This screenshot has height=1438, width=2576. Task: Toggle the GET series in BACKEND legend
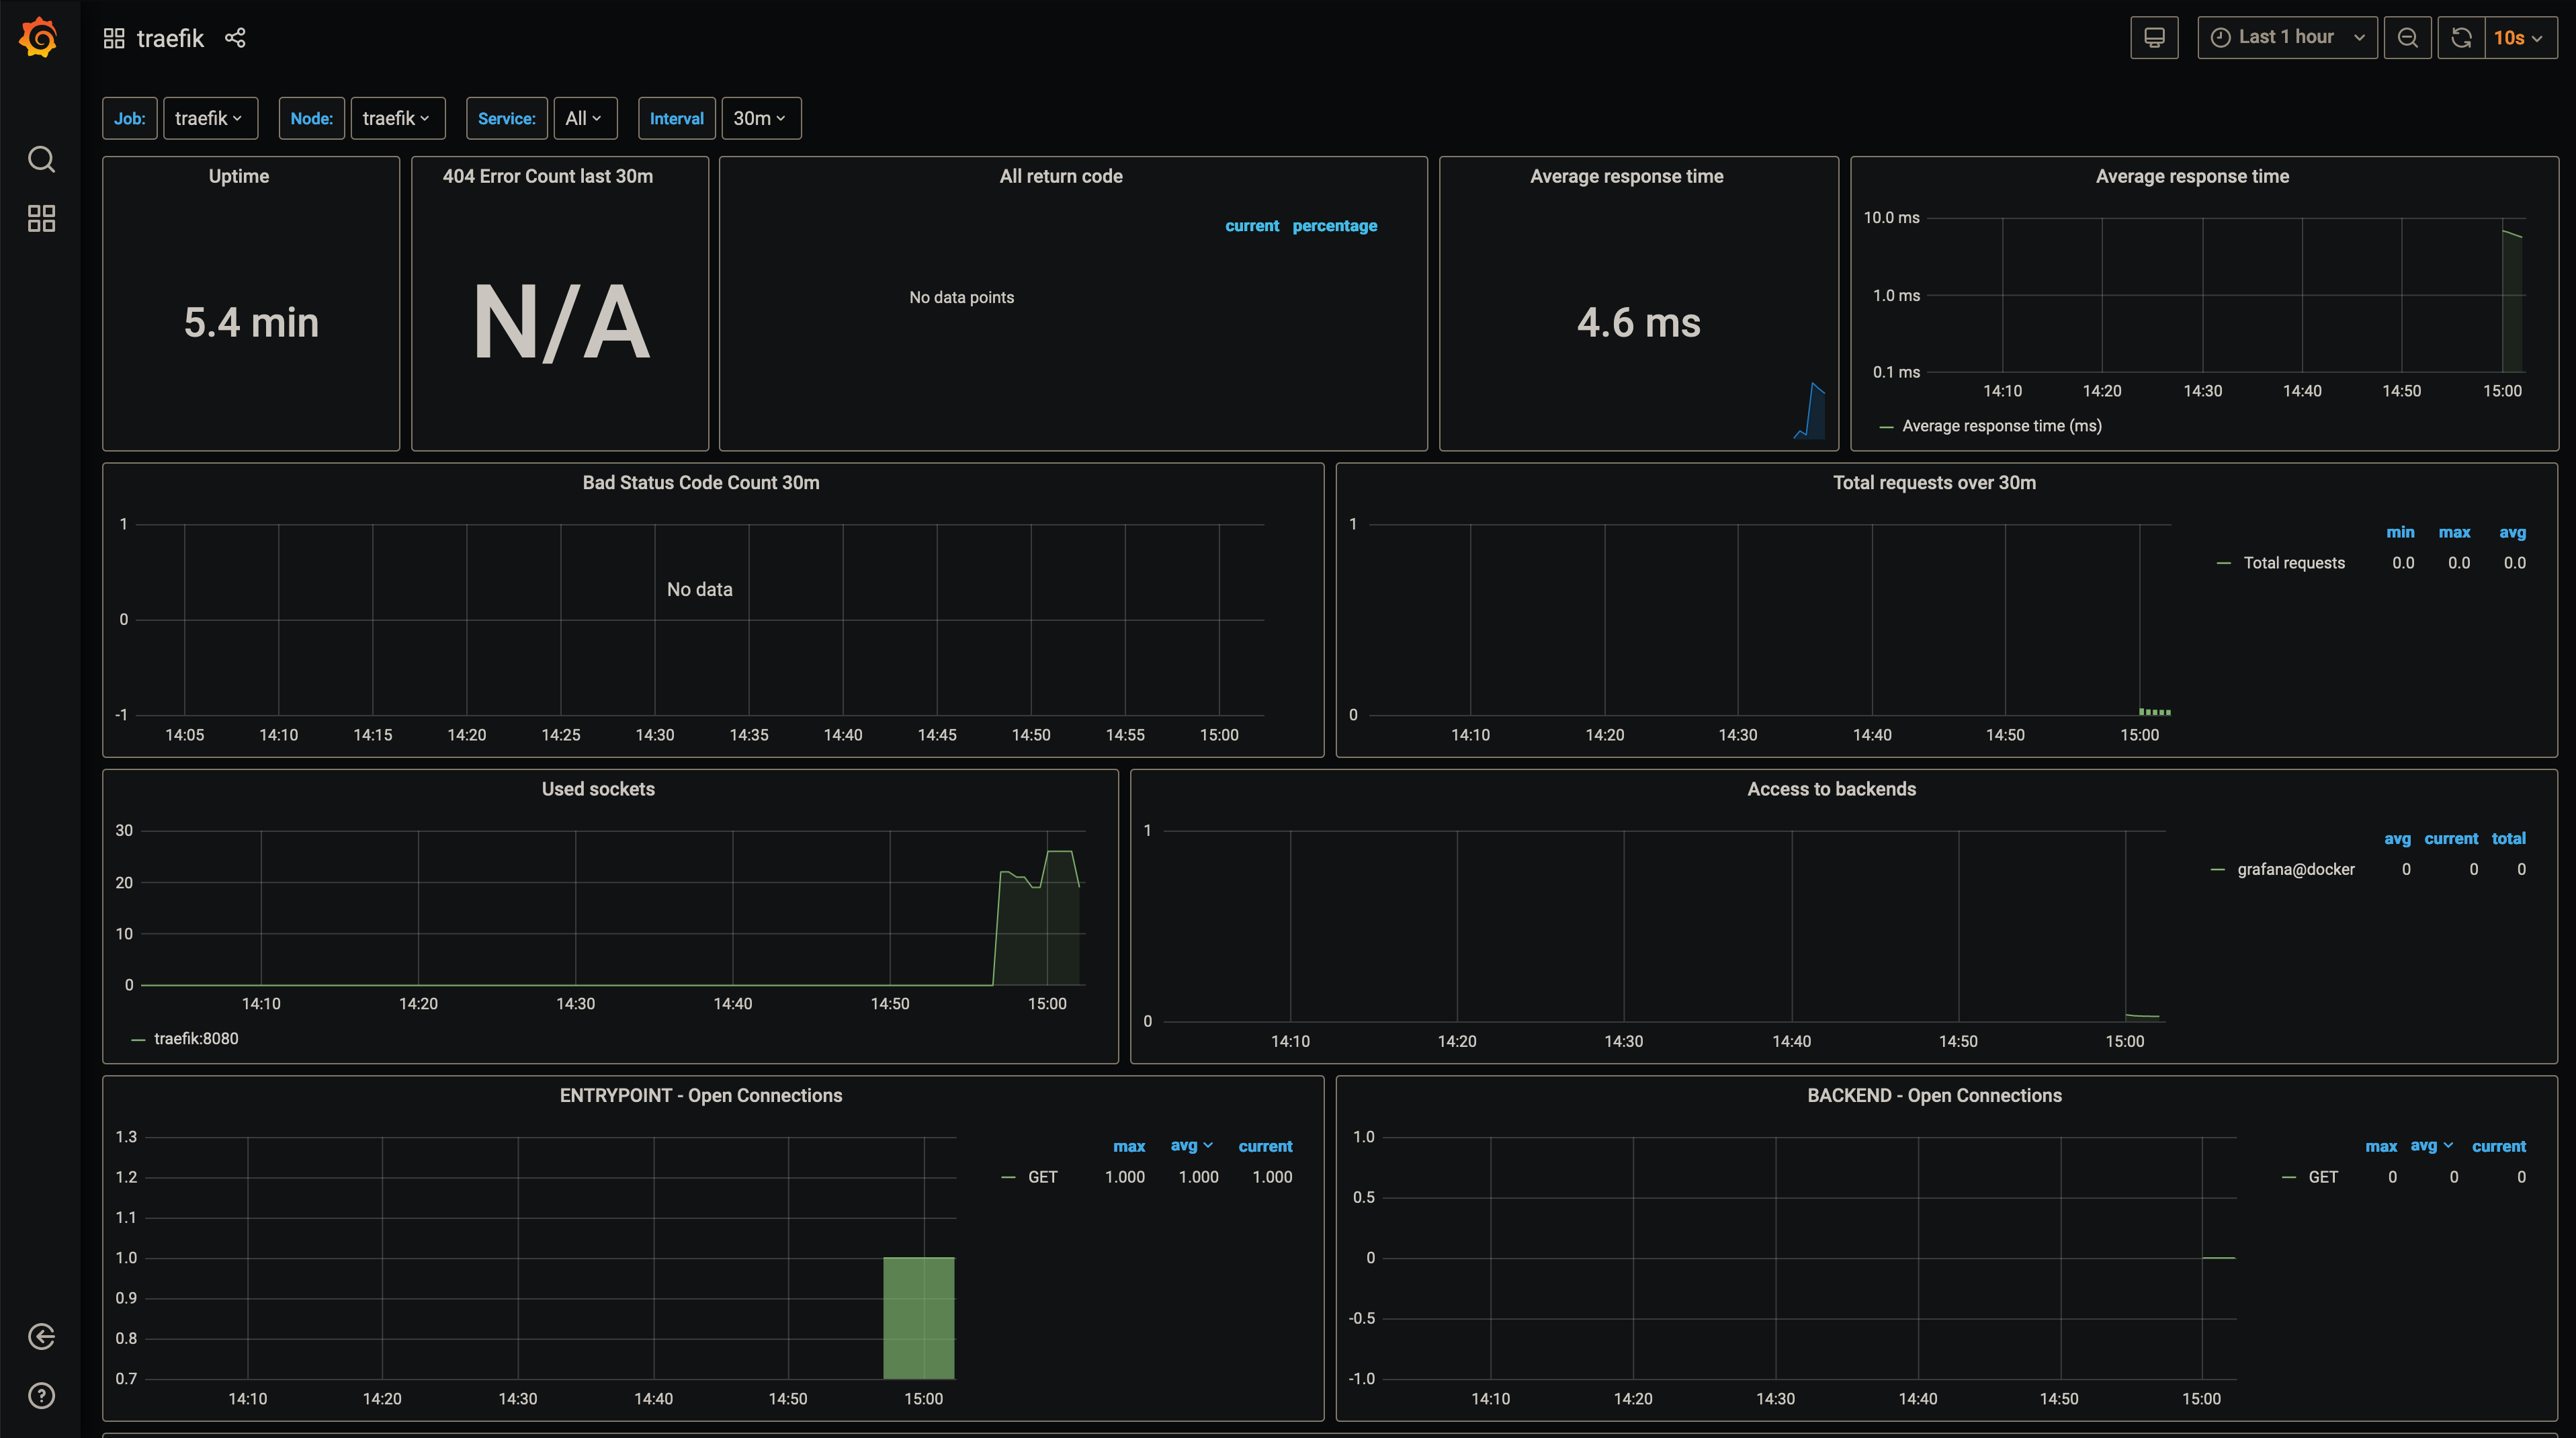click(x=2322, y=1177)
